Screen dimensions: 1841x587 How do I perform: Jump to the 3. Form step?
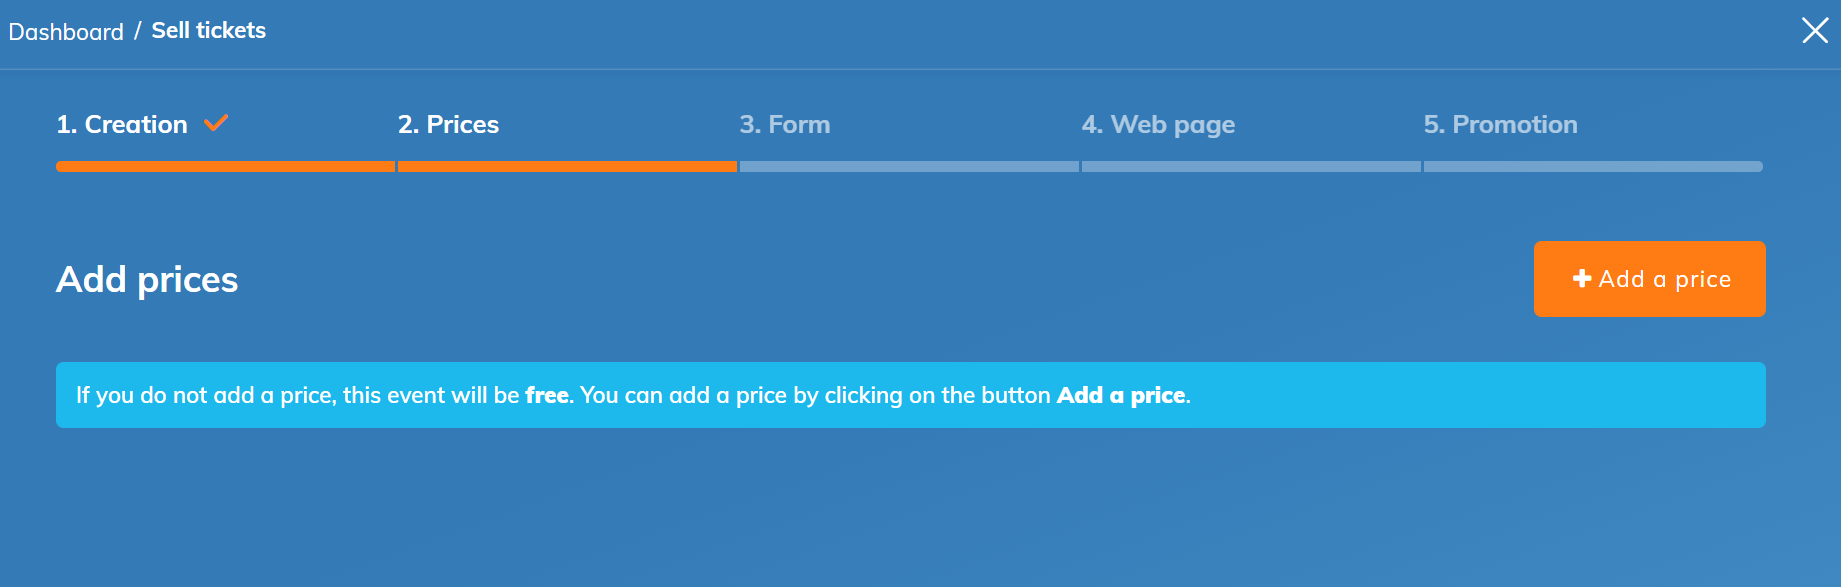784,125
